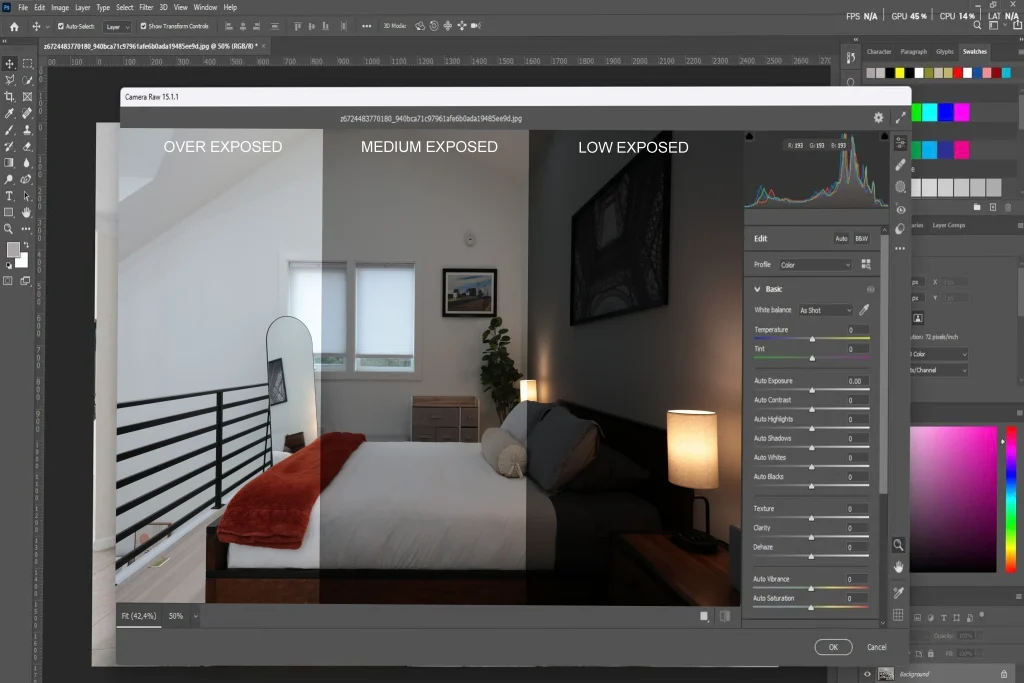
Task: Select the Healing tool in Camera Raw
Action: [899, 164]
